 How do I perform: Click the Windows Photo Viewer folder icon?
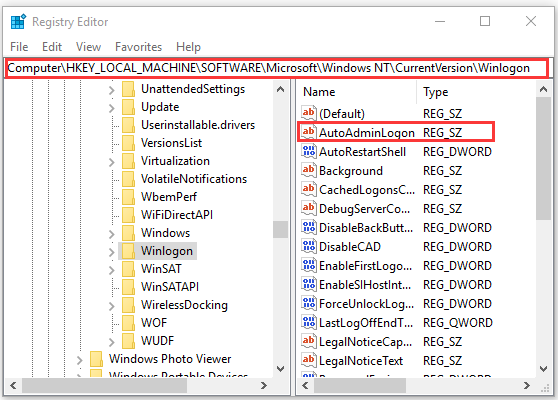(96, 359)
